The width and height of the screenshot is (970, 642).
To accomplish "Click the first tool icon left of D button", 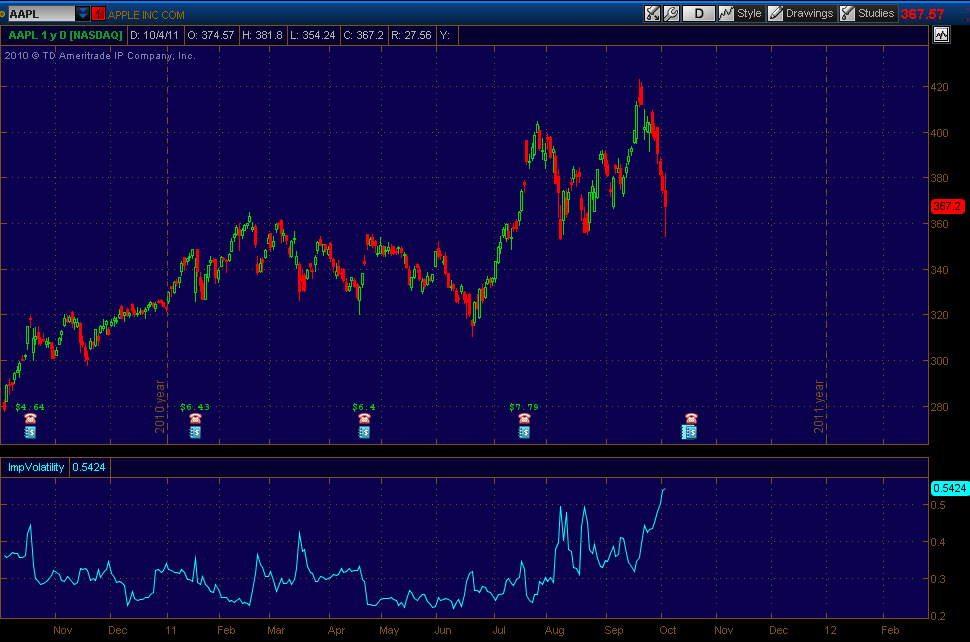I will pos(652,14).
